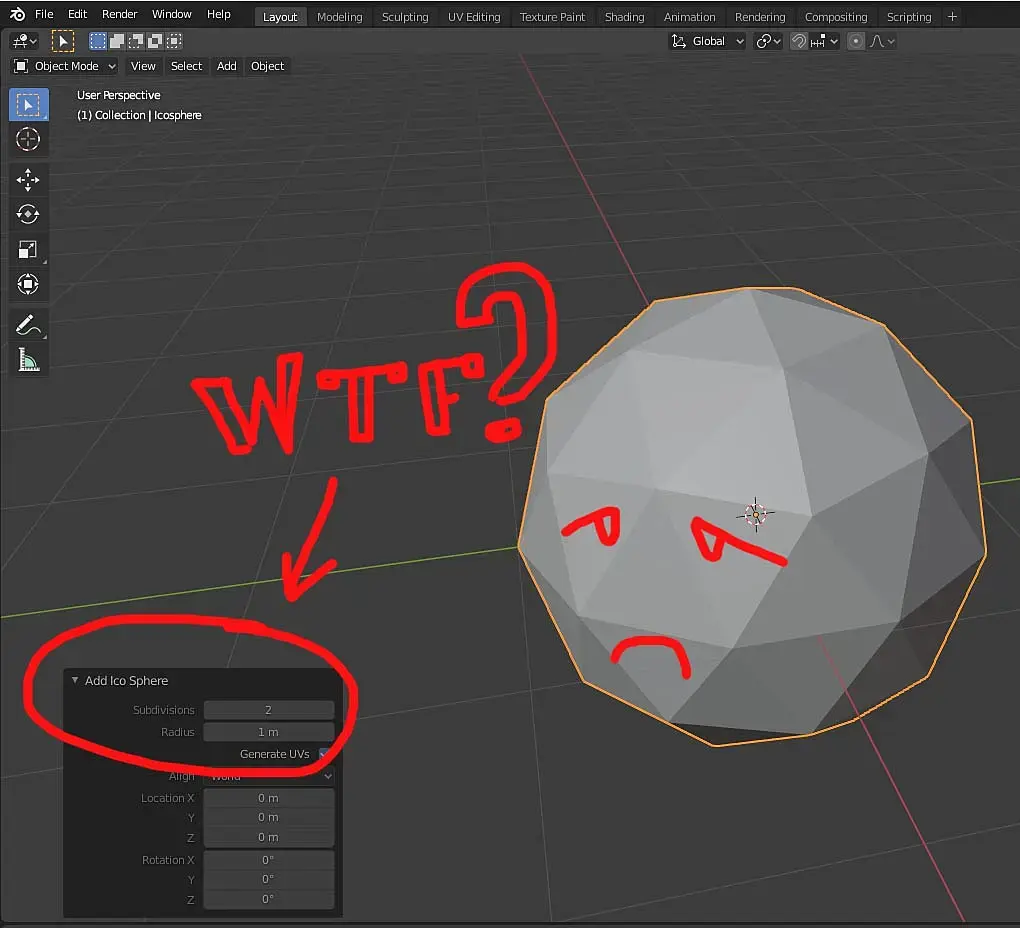Click the Icosphere object in the viewport

(752, 517)
